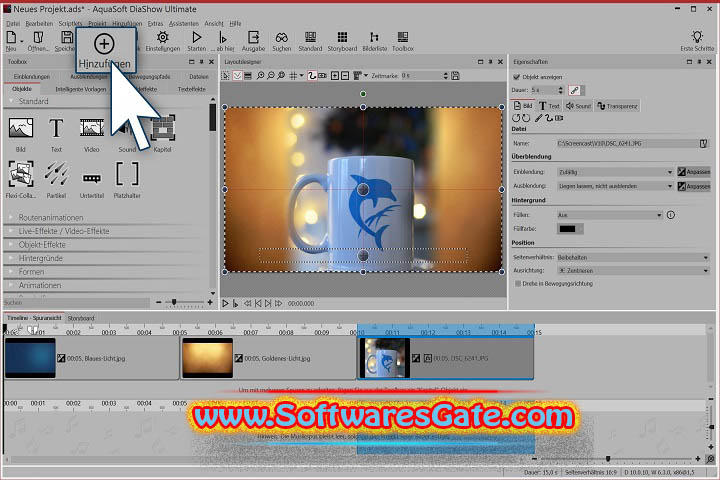This screenshot has height=480, width=720.
Task: Open the Extras menu
Action: (x=155, y=23)
